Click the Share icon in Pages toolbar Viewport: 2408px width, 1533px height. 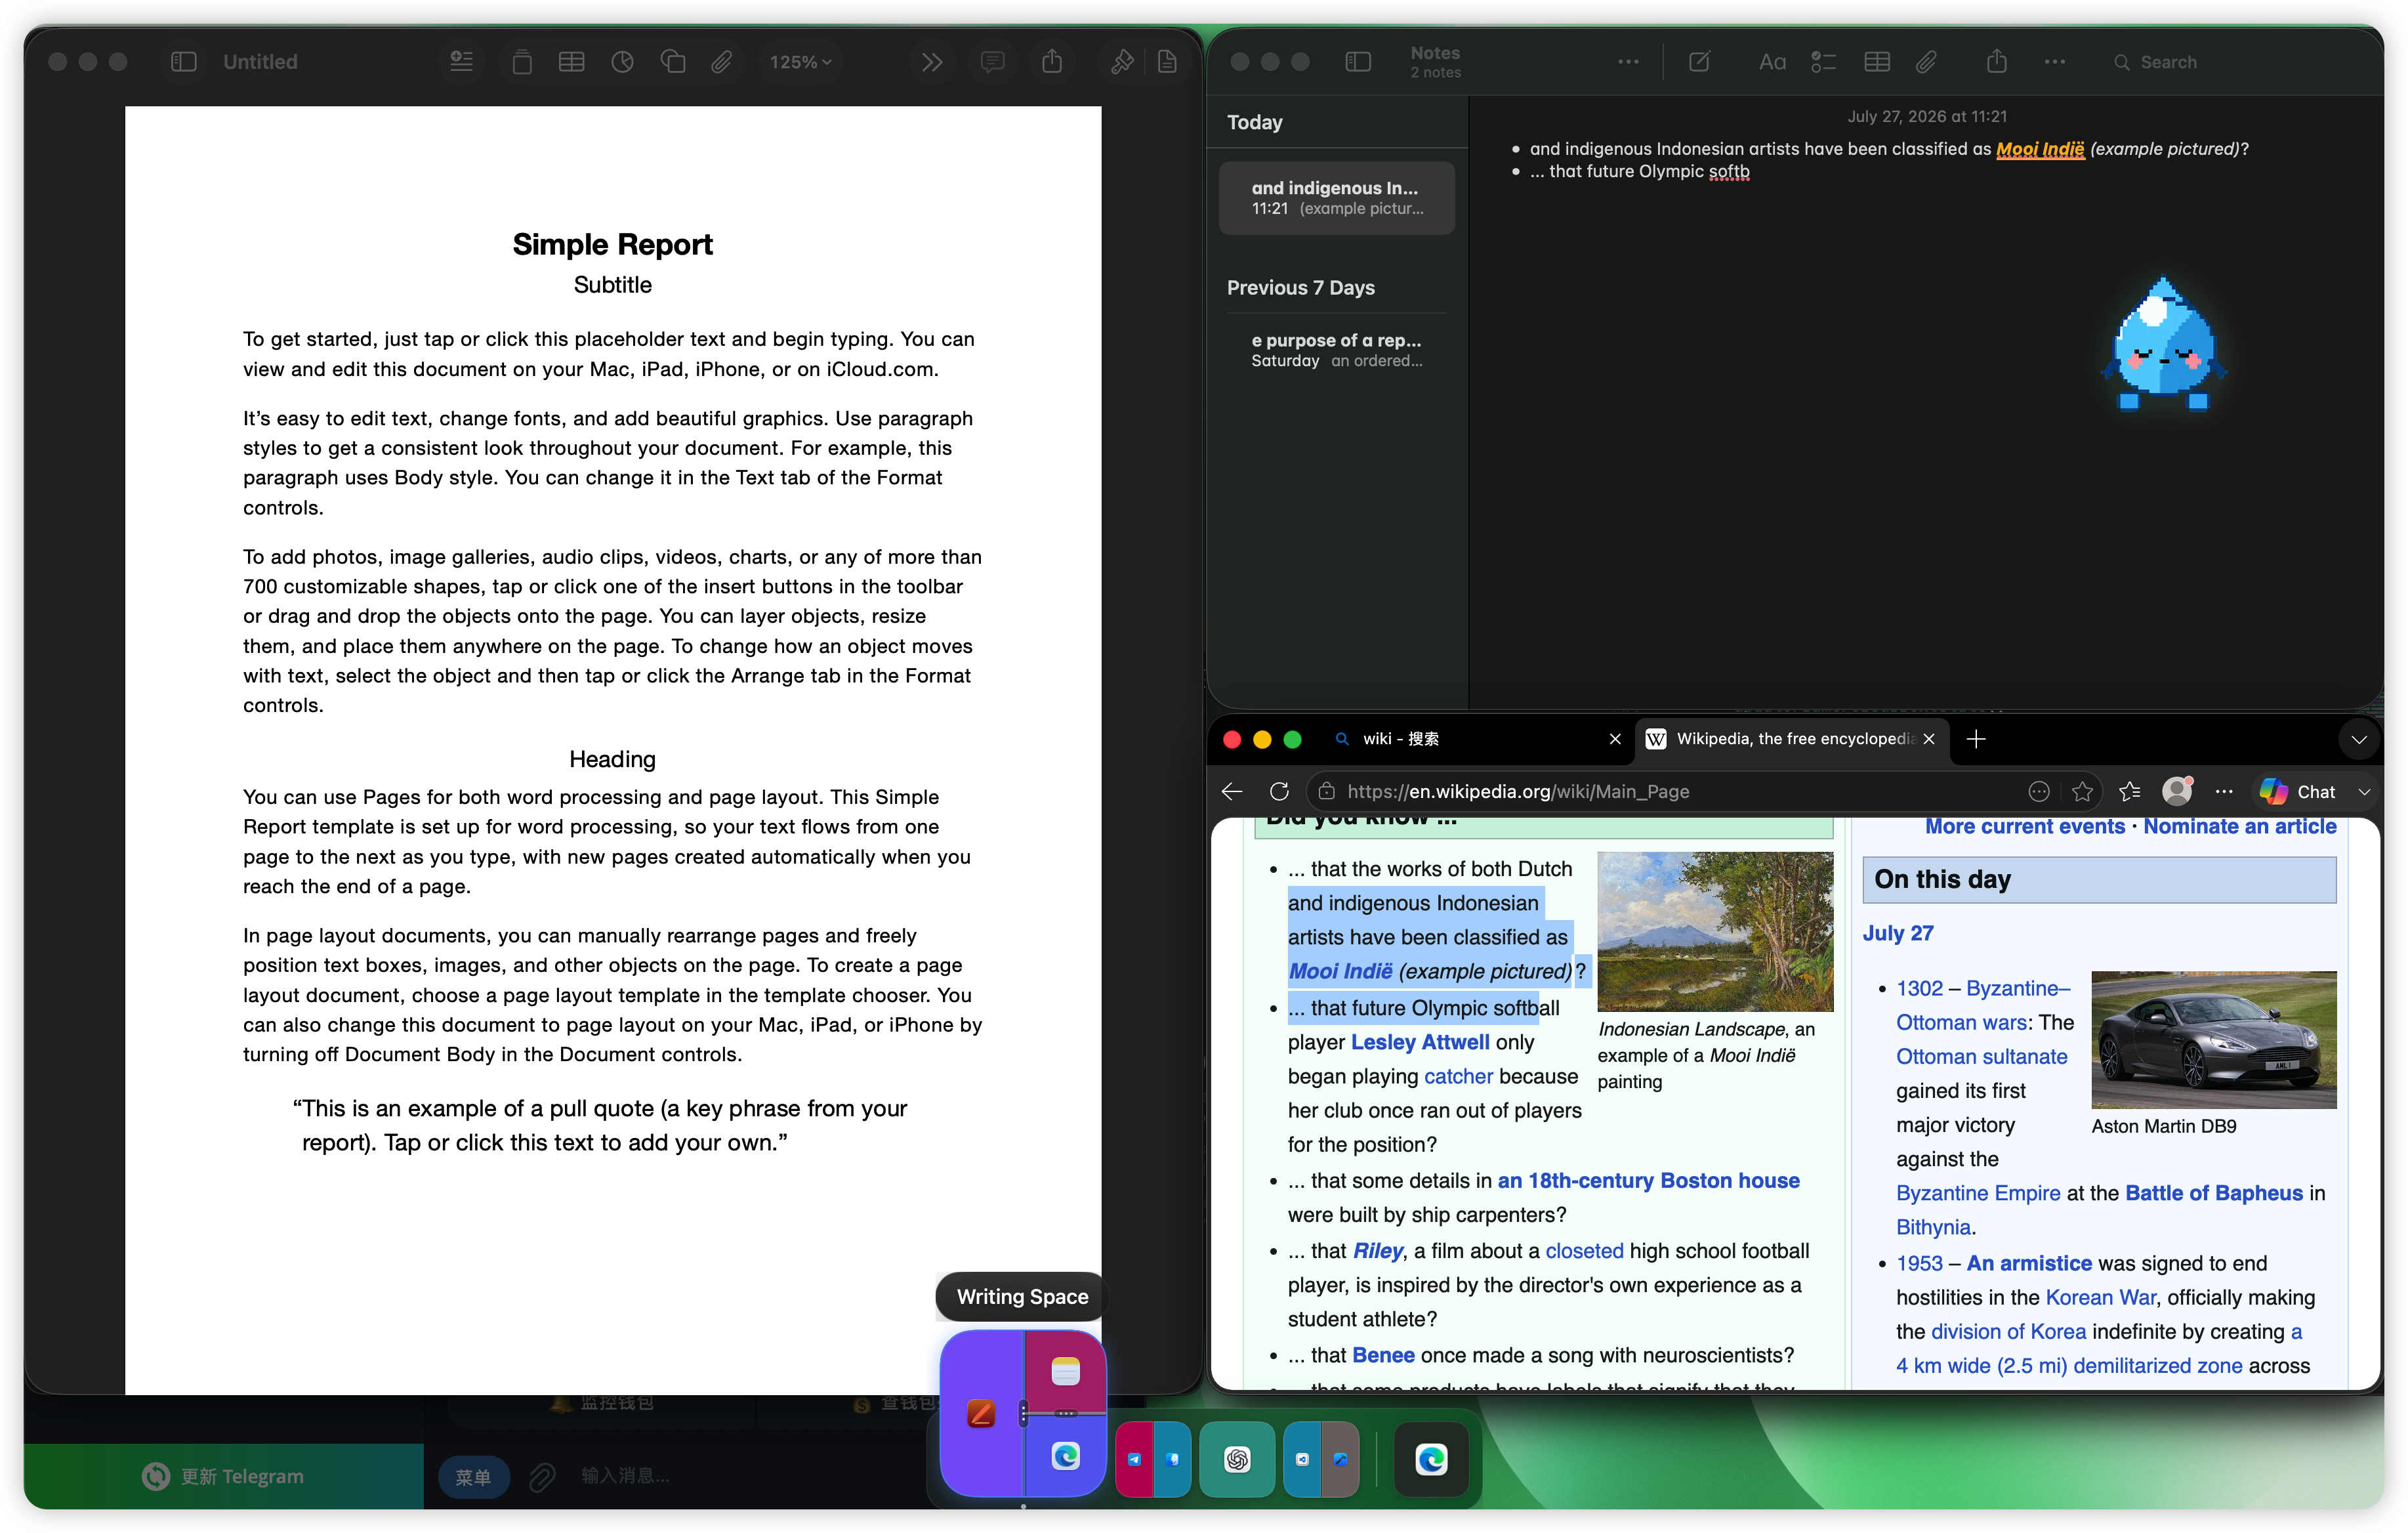[x=1052, y=62]
